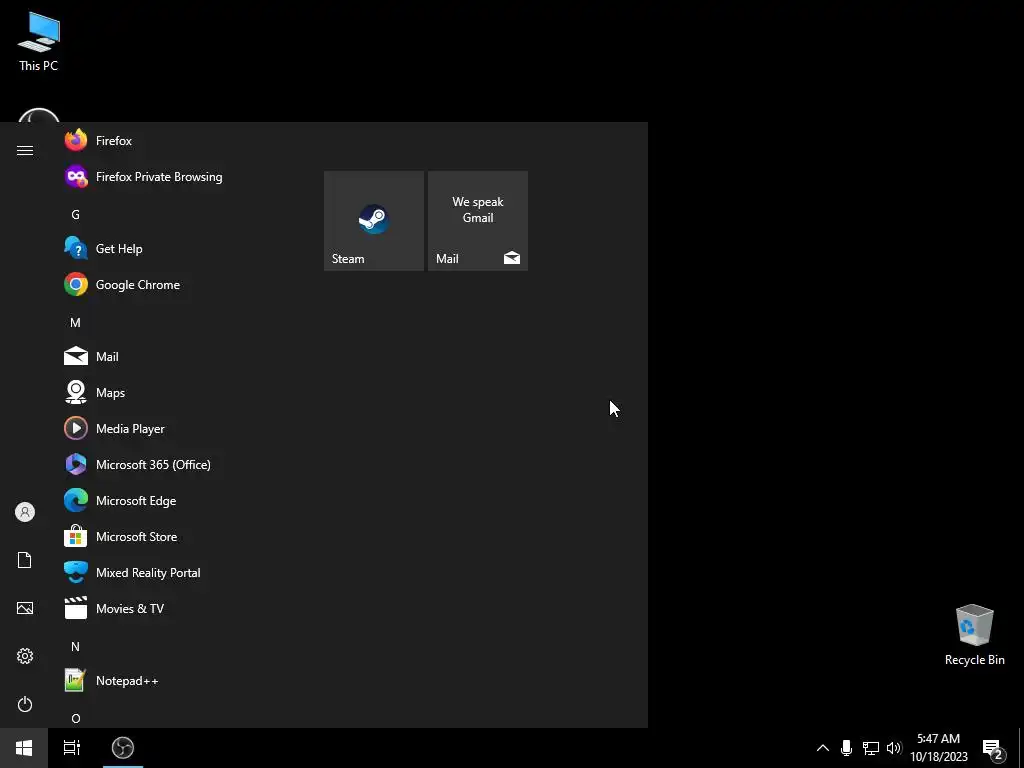The width and height of the screenshot is (1024, 768).
Task: Open the Documents shortcut icon
Action: 25,560
